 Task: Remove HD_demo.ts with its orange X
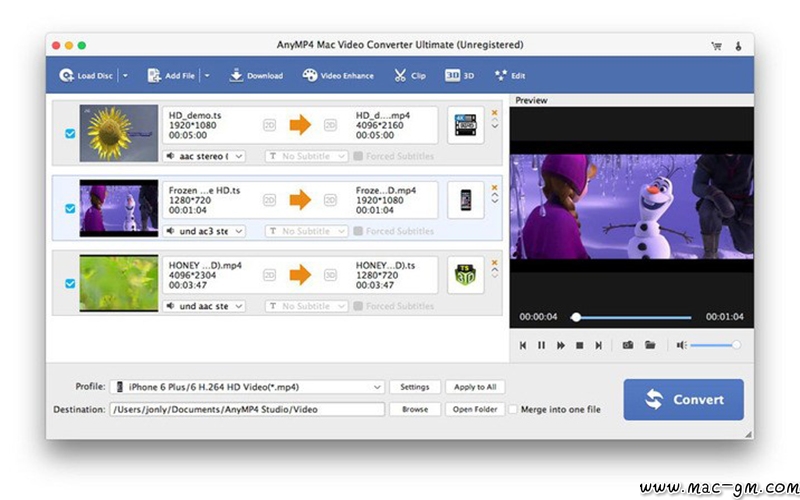pyautogui.click(x=494, y=113)
